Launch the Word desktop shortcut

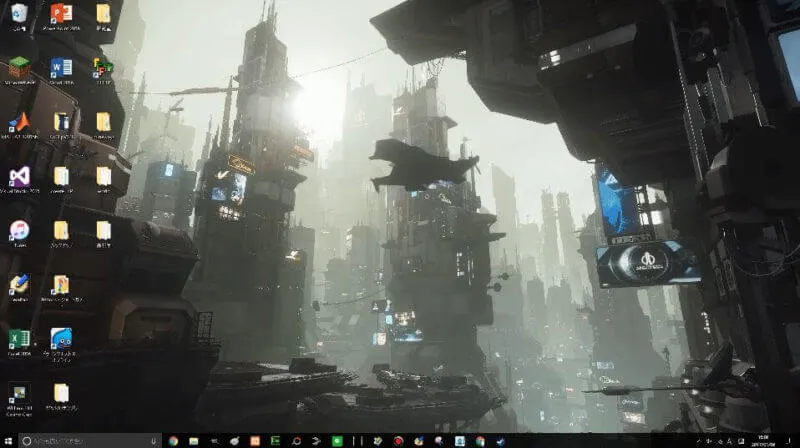(61, 68)
